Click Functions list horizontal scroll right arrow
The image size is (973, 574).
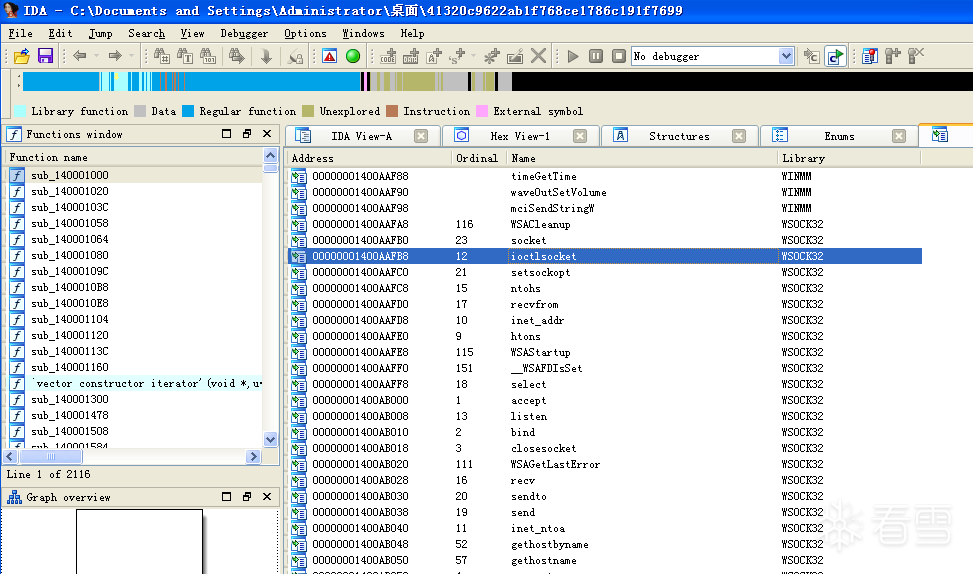(x=253, y=456)
